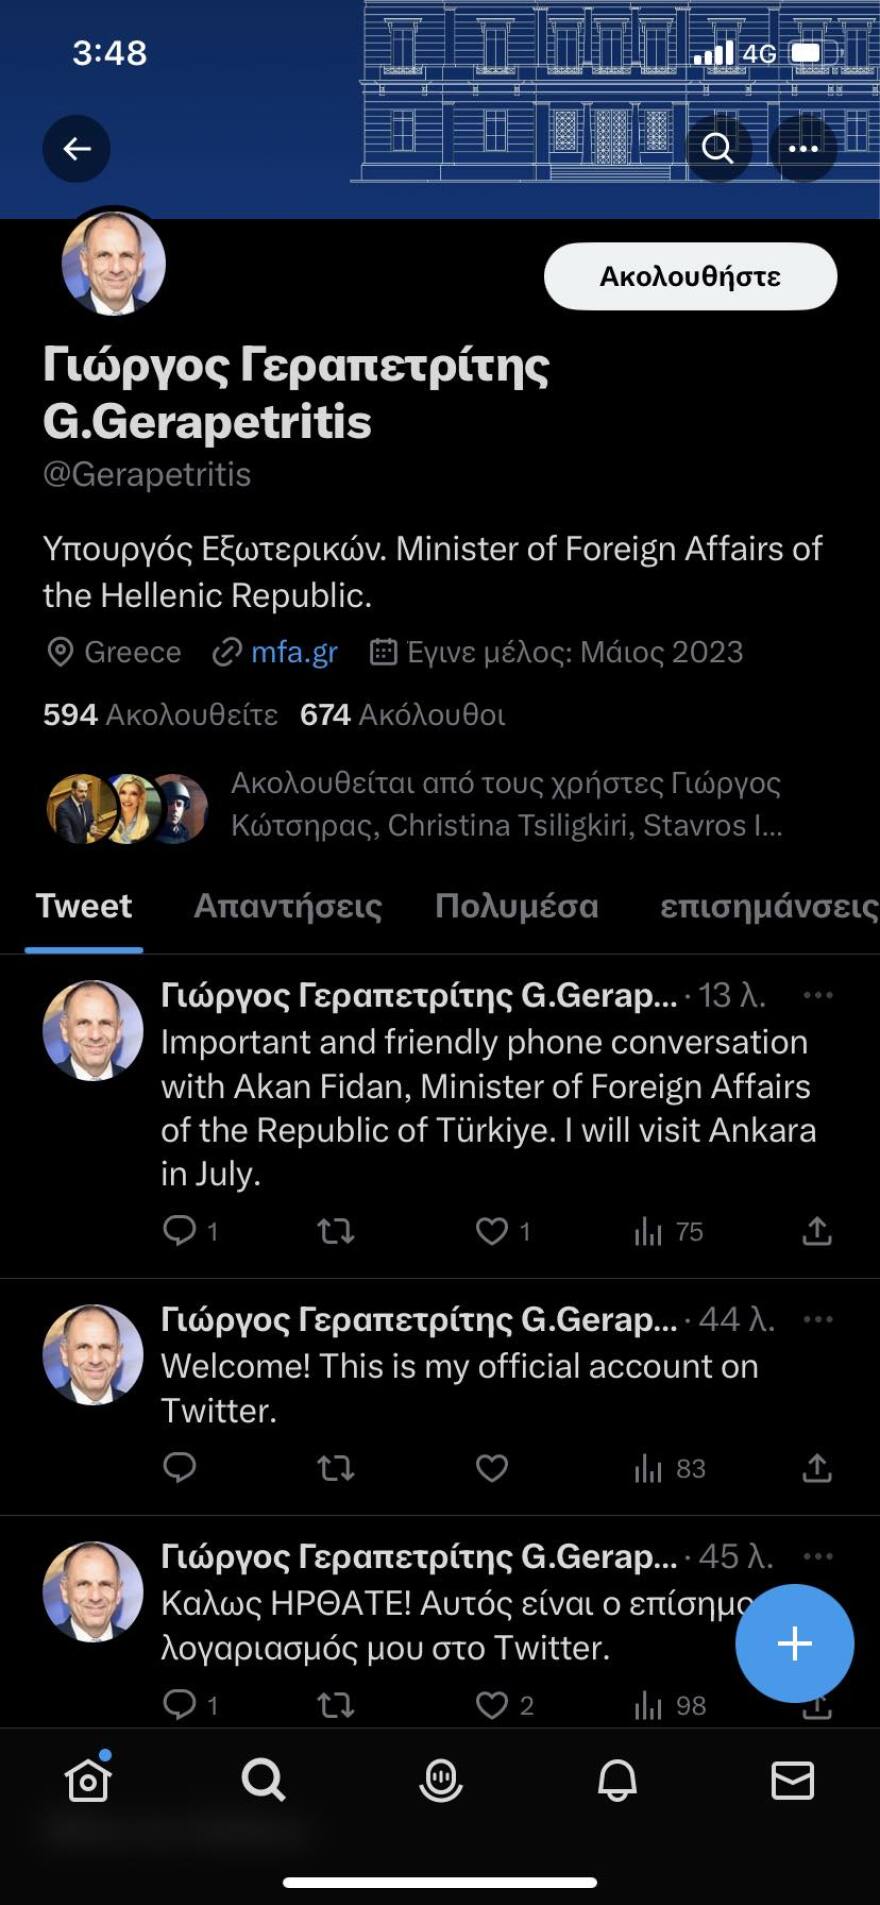Open the Notifications bell icon
Viewport: 880px width, 1905px height.
[617, 1780]
